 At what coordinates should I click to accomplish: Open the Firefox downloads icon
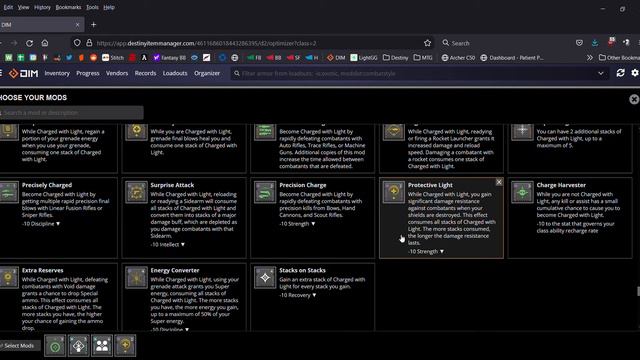pos(595,43)
